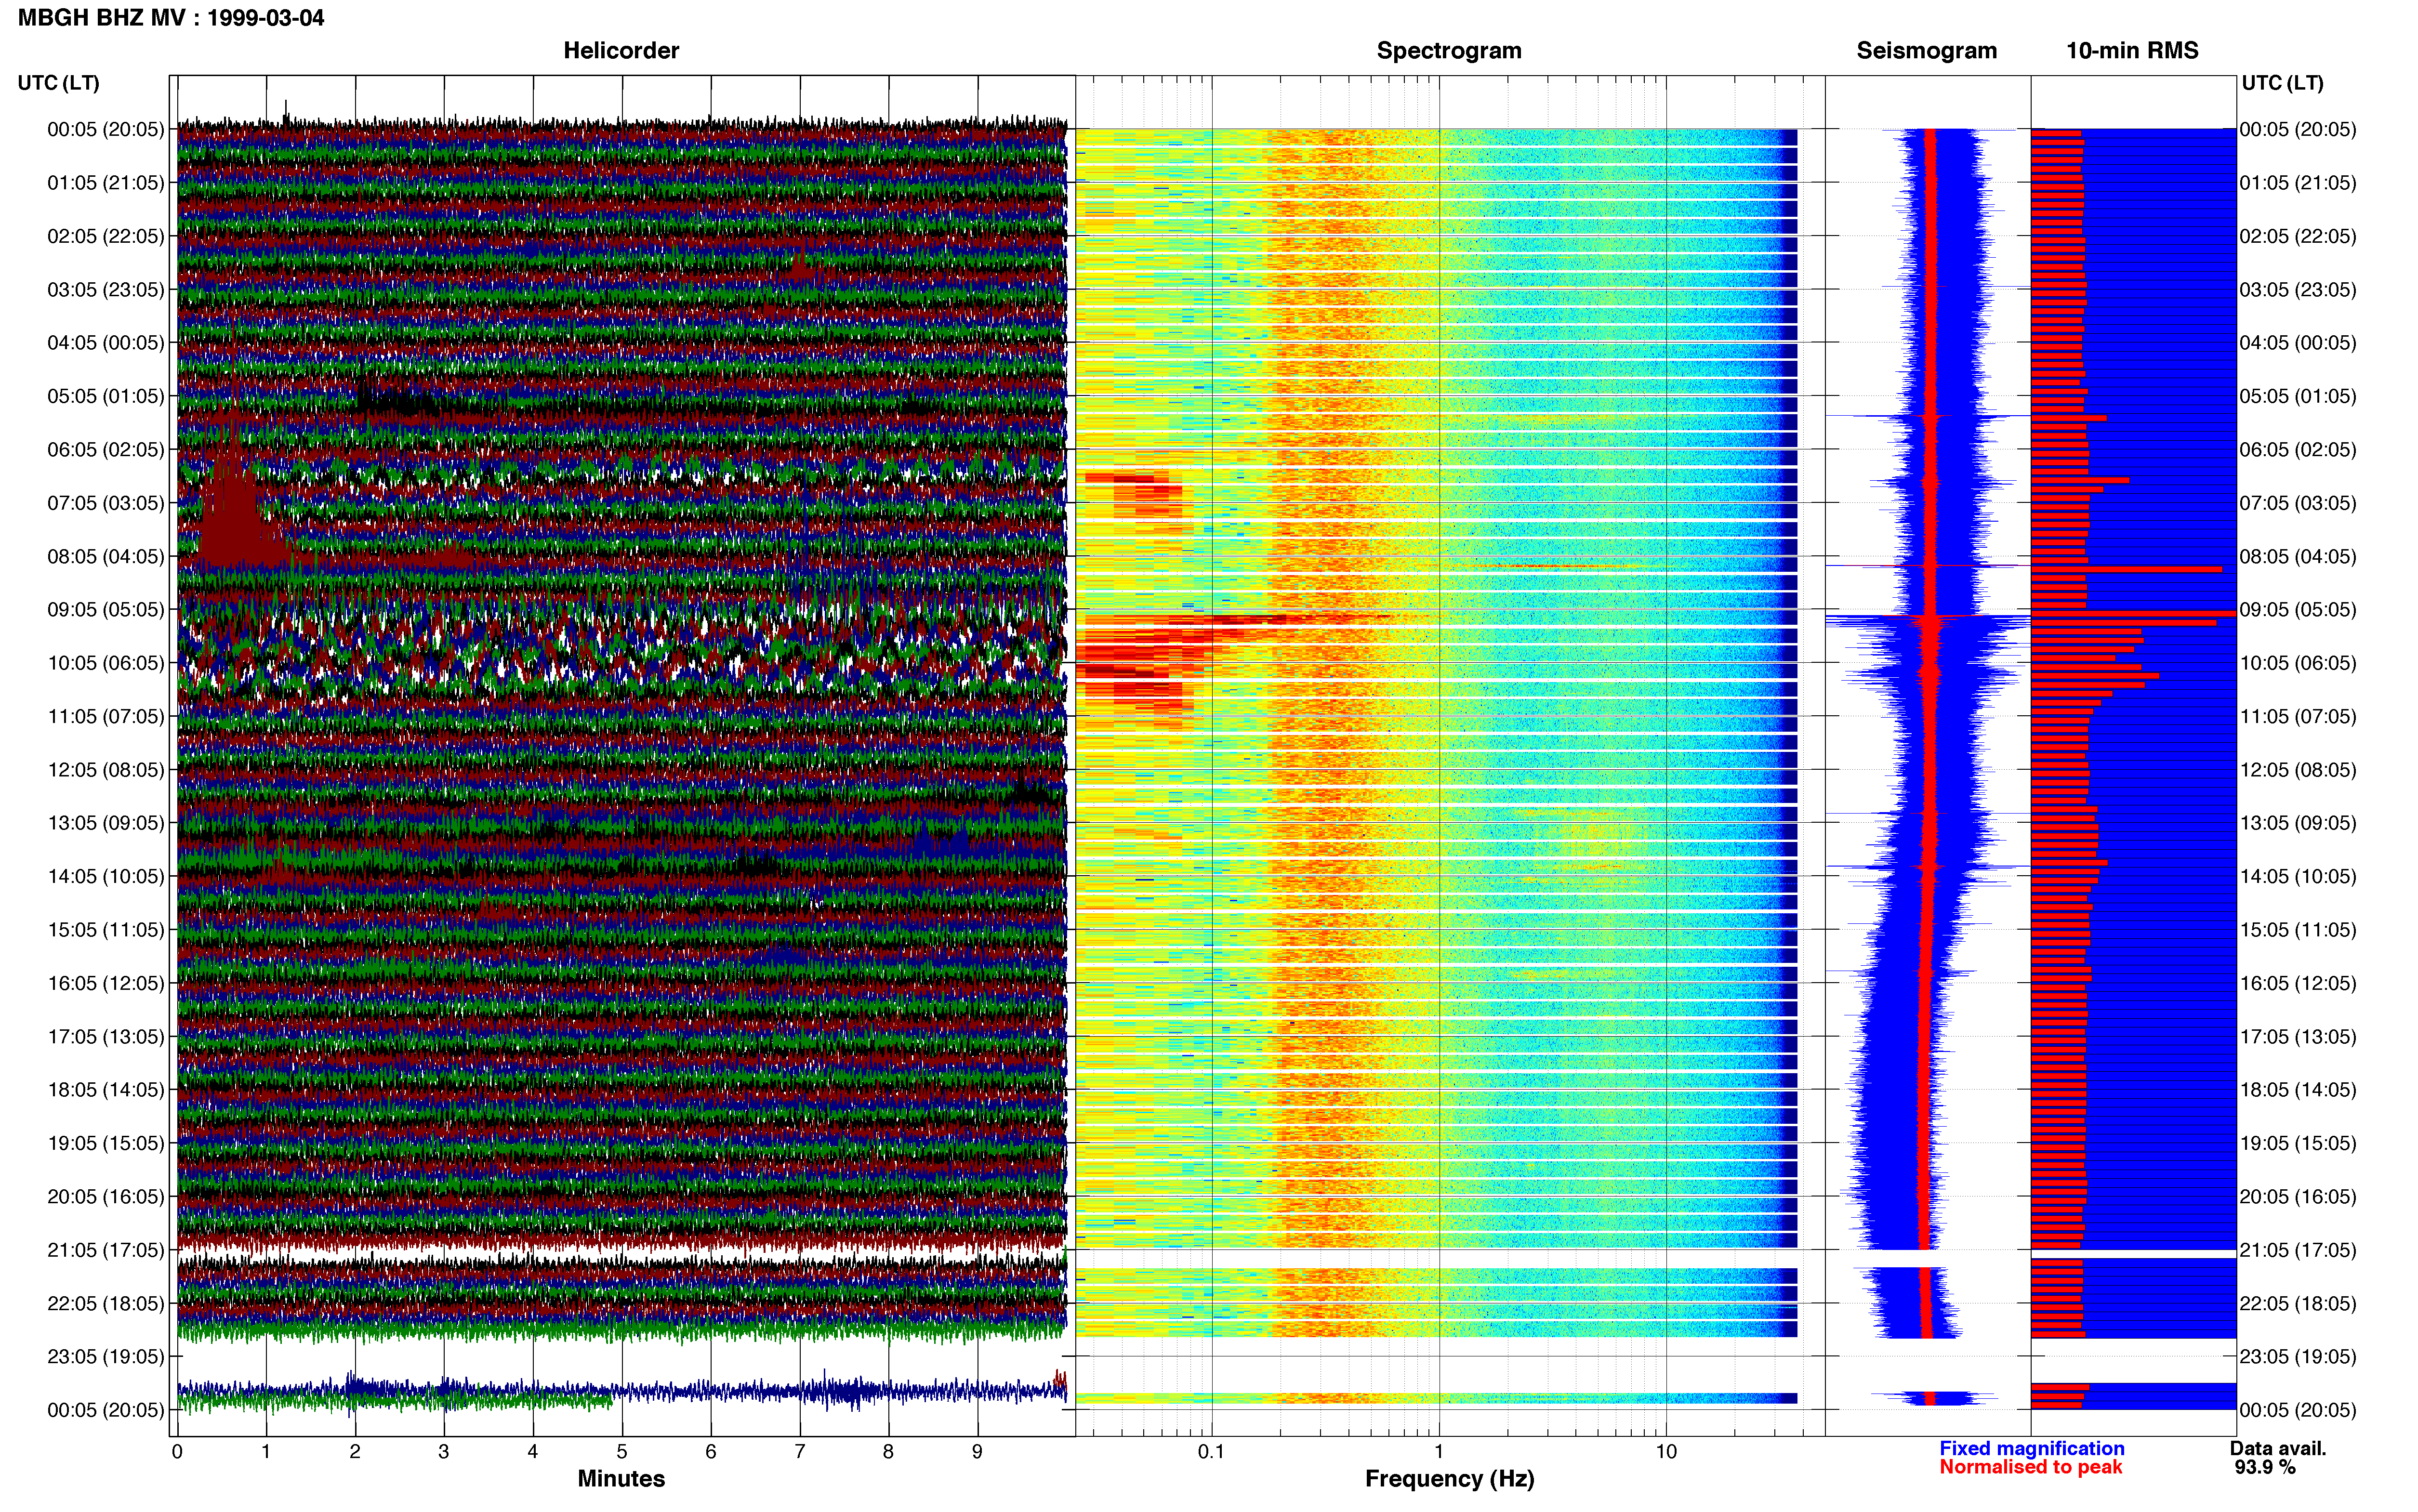Click the left '15:05 (11:05)' time label
The width and height of the screenshot is (2418, 1512).
coord(105,930)
